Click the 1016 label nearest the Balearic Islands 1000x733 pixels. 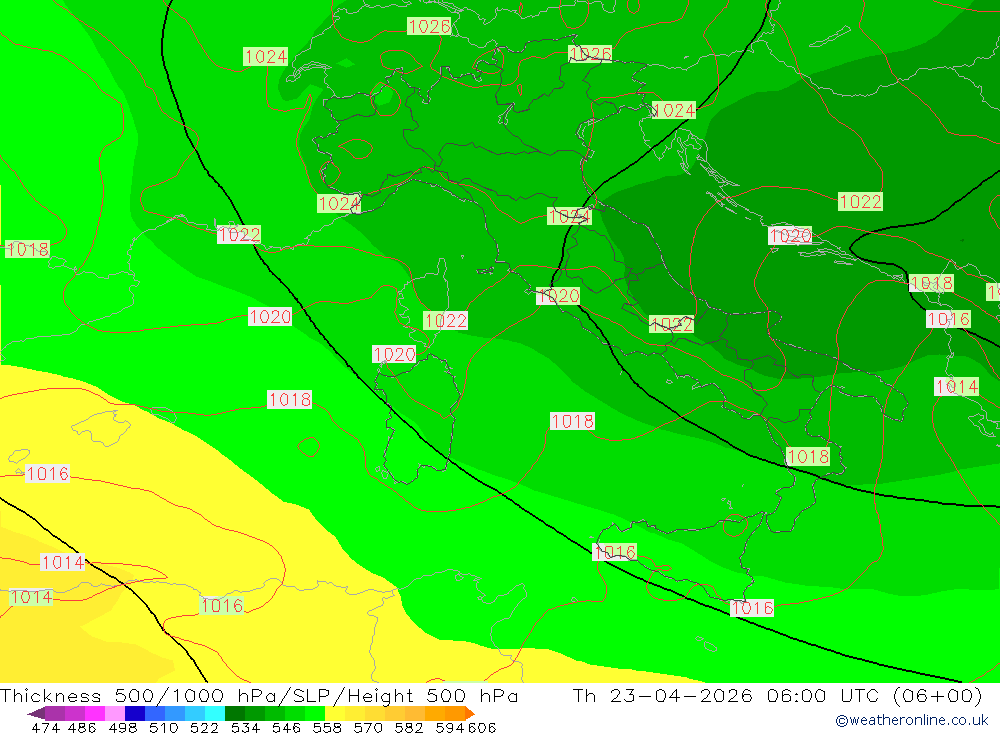point(48,473)
